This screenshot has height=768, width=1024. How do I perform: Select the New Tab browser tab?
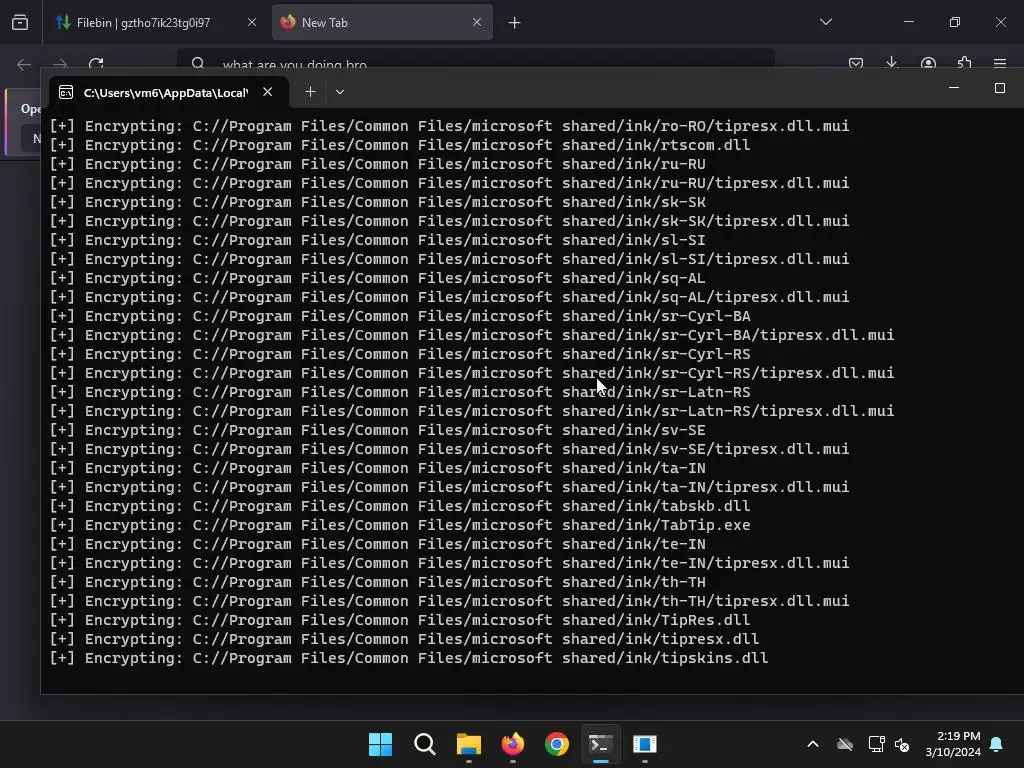[x=382, y=22]
